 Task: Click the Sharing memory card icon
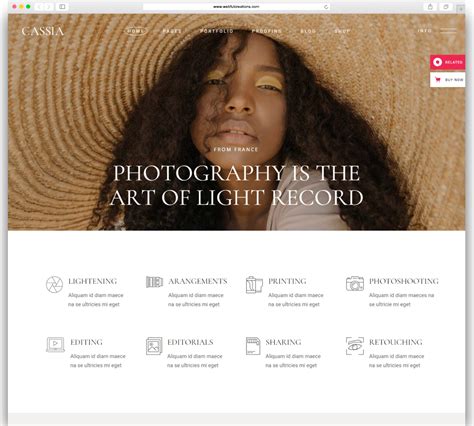pos(253,346)
